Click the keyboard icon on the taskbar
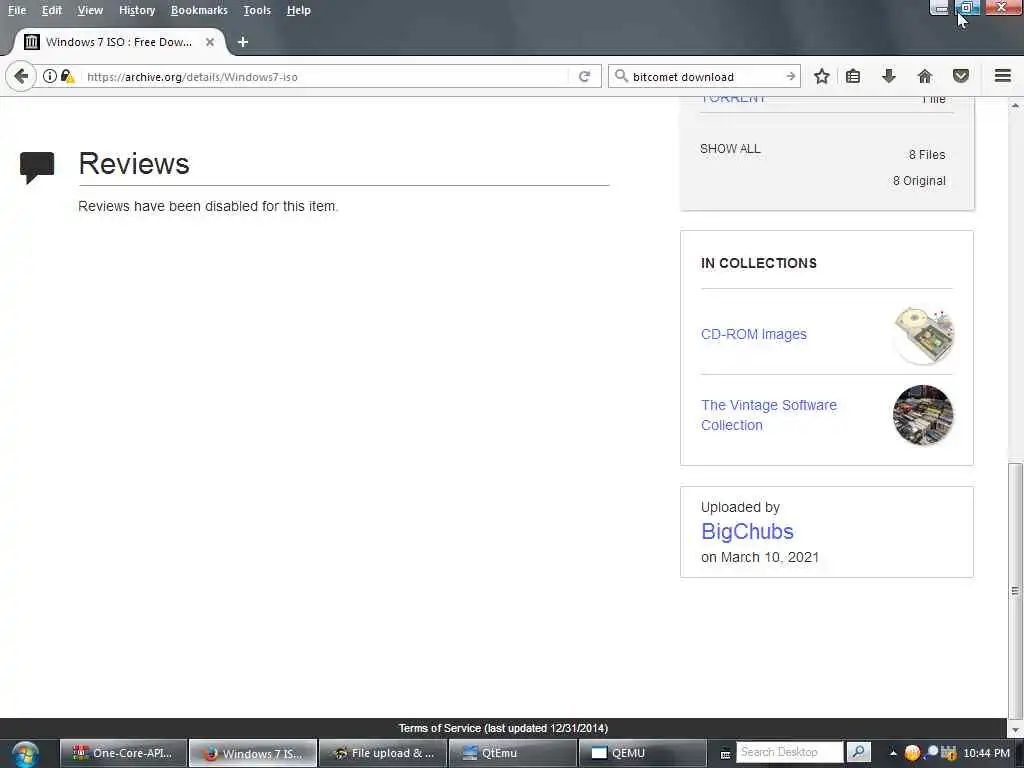The image size is (1024, 768). [725, 754]
